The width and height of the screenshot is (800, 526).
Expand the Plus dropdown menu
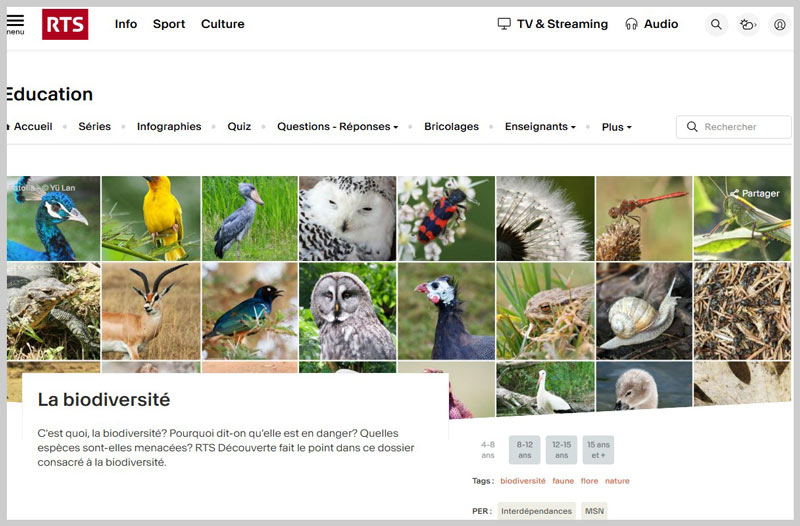tap(616, 127)
